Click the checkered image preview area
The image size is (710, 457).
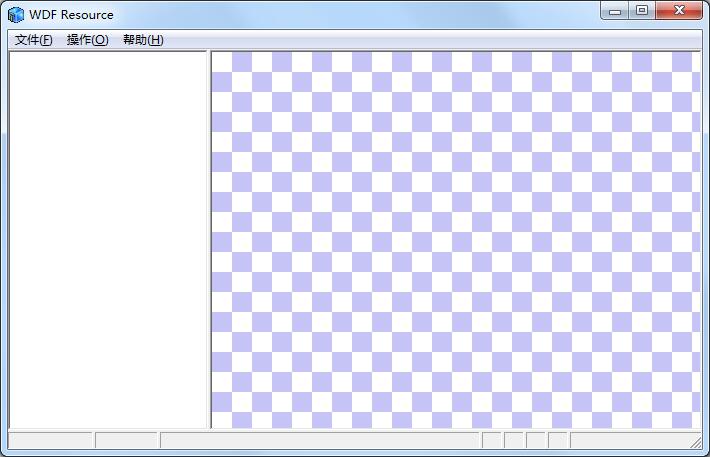(x=455, y=240)
